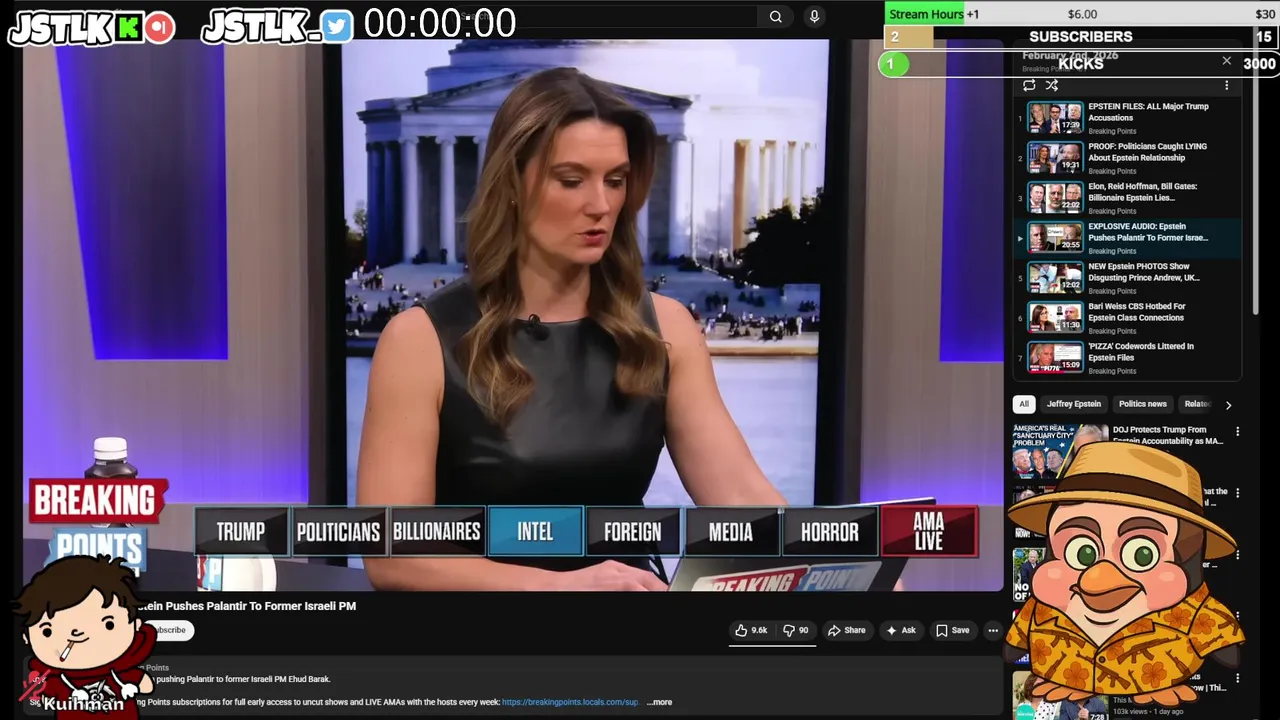Click the Twitter bird icon in overlay

[337, 27]
